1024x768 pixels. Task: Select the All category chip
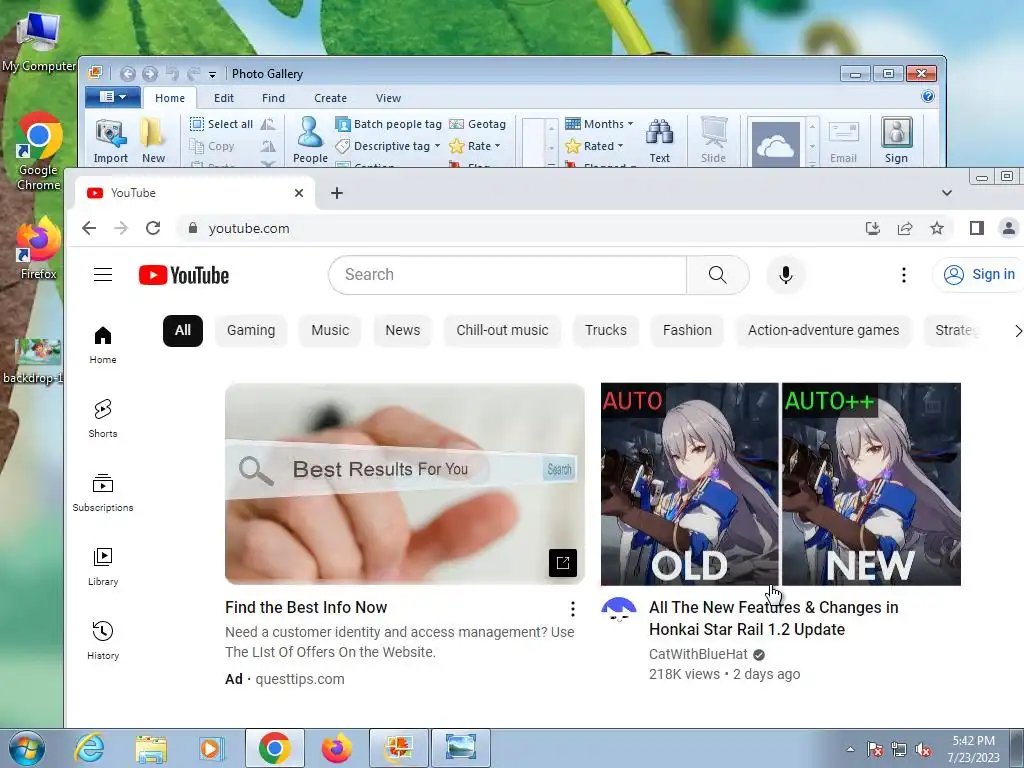pyautogui.click(x=183, y=330)
